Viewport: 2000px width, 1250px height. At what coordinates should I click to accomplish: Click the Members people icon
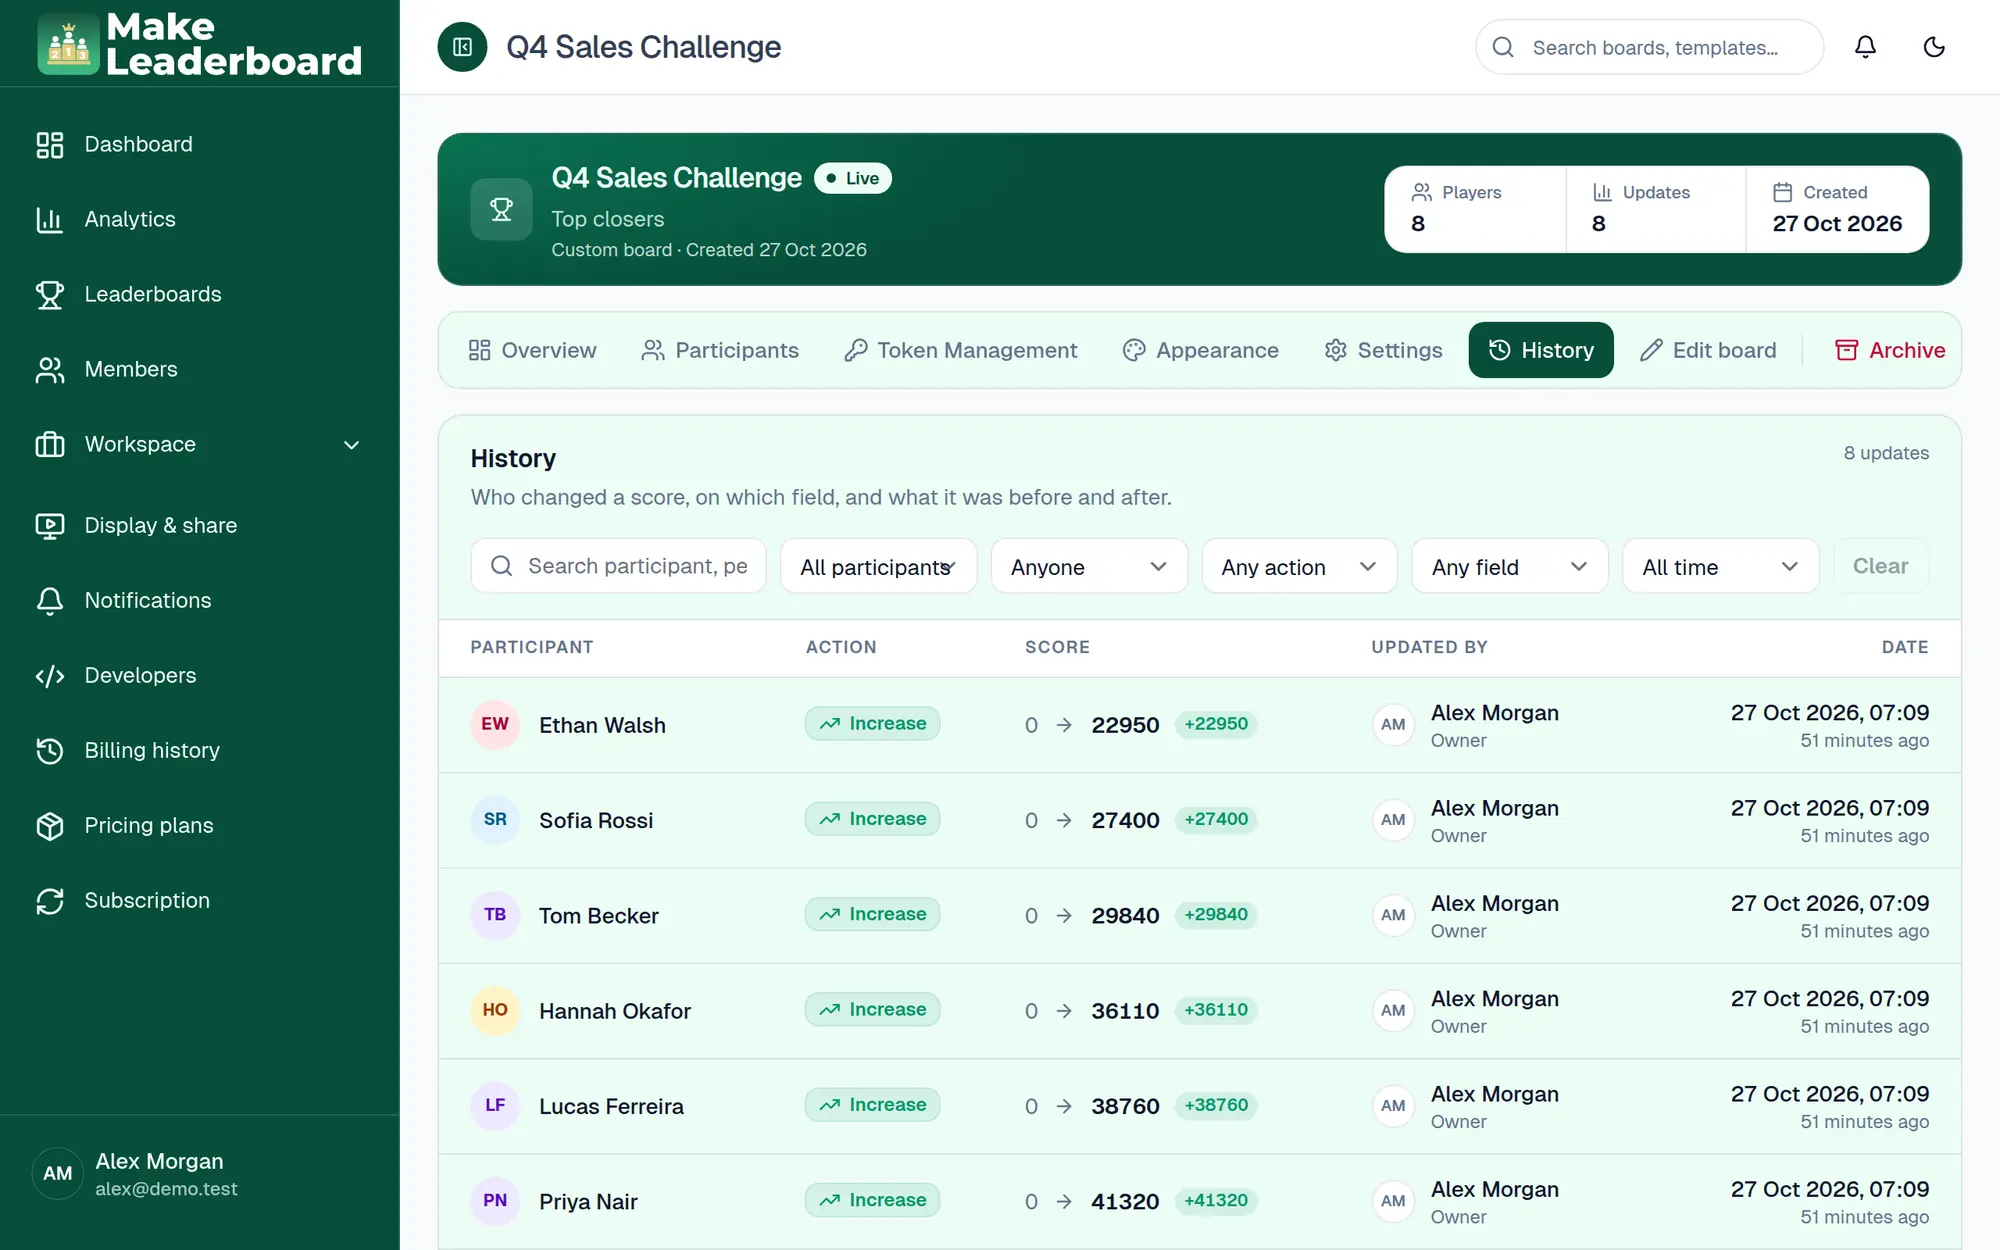50,370
